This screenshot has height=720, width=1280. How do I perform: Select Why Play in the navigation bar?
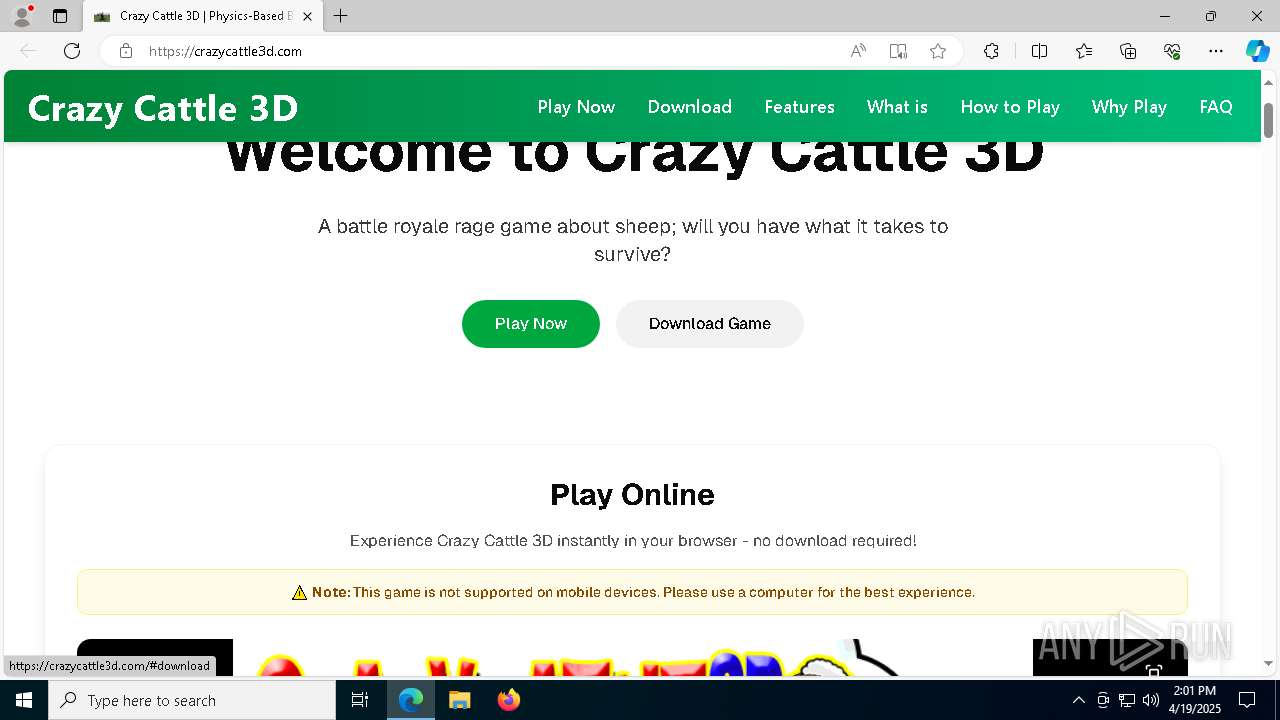(1129, 107)
